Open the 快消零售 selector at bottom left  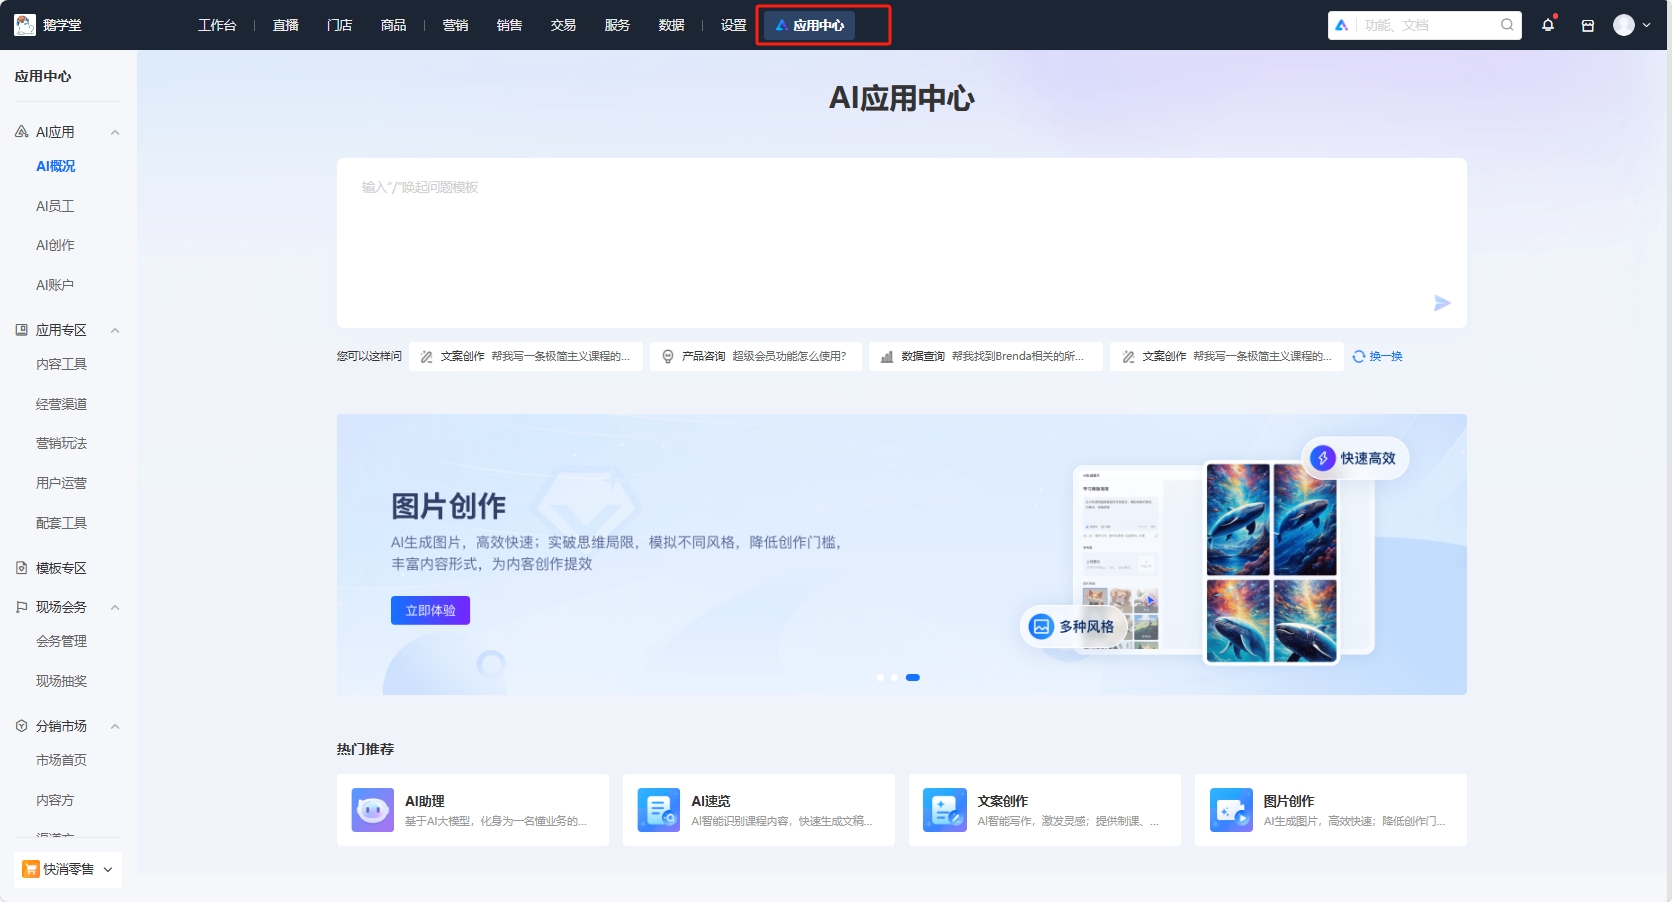tap(67, 869)
